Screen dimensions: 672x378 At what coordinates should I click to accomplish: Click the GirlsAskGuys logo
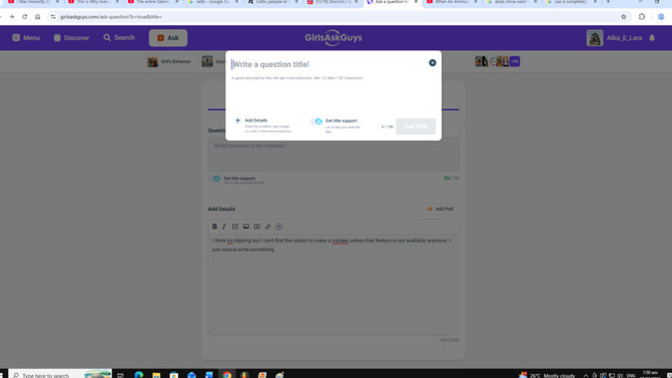coord(333,38)
